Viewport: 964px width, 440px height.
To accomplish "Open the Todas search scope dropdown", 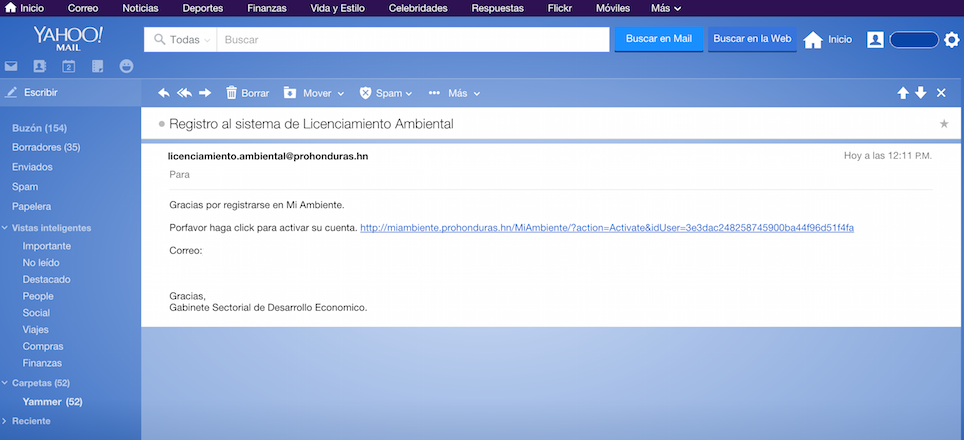I will click(181, 40).
